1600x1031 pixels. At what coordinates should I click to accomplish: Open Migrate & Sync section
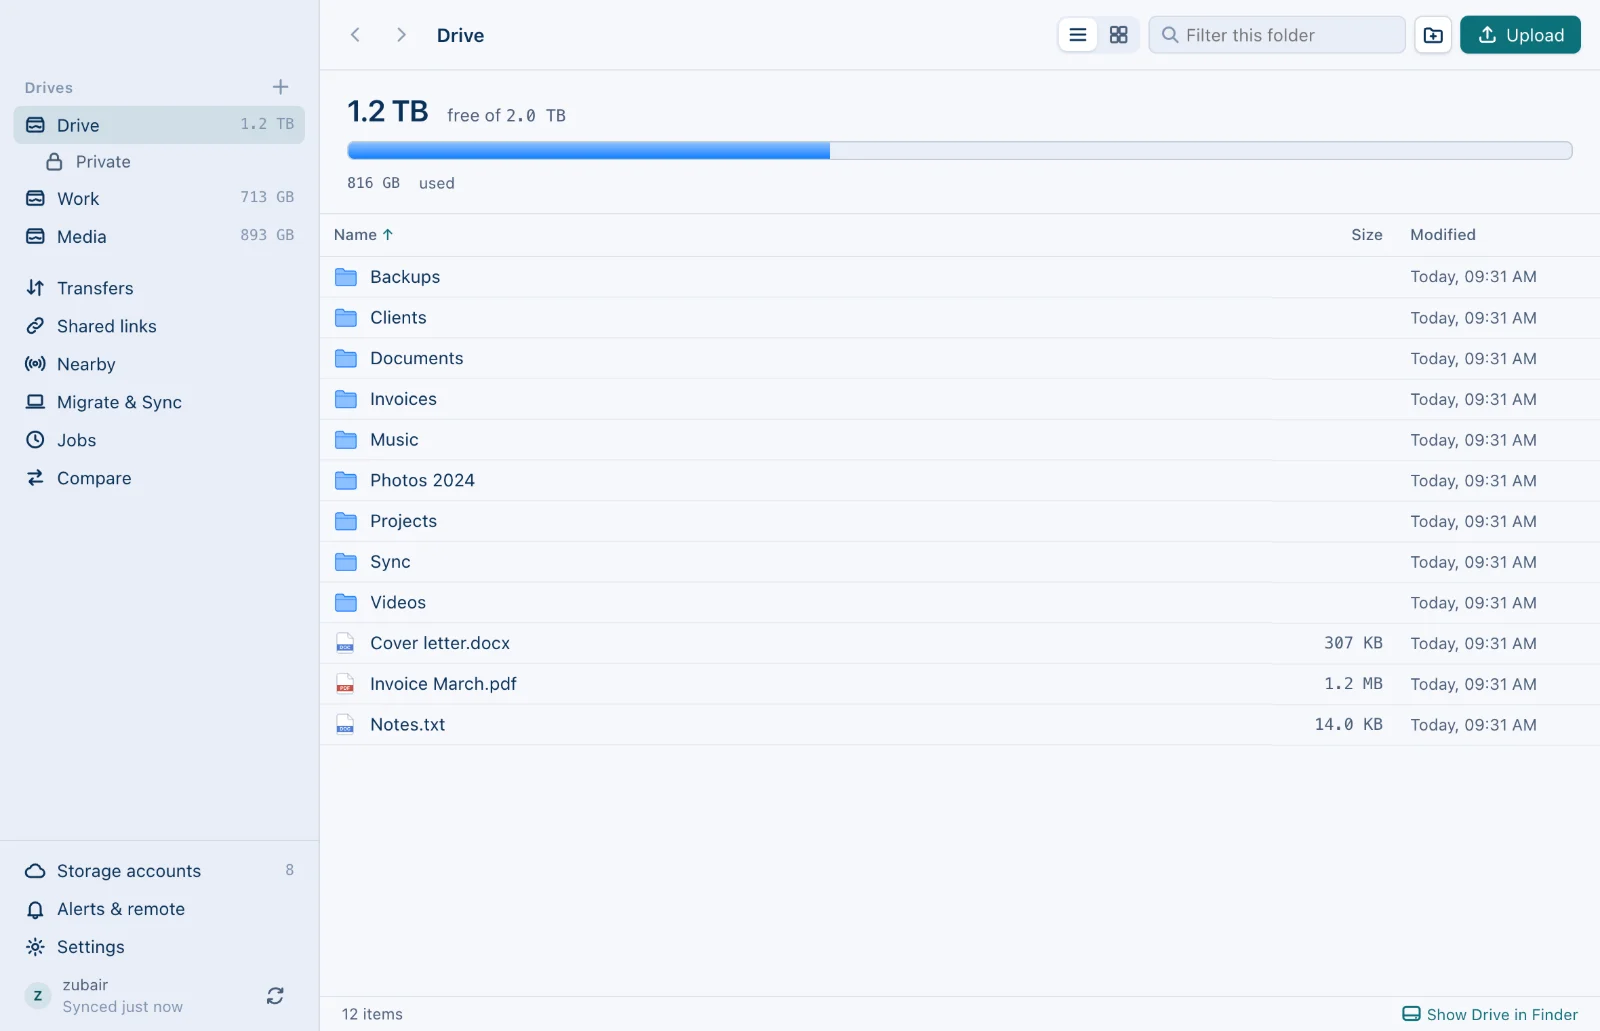(x=159, y=402)
